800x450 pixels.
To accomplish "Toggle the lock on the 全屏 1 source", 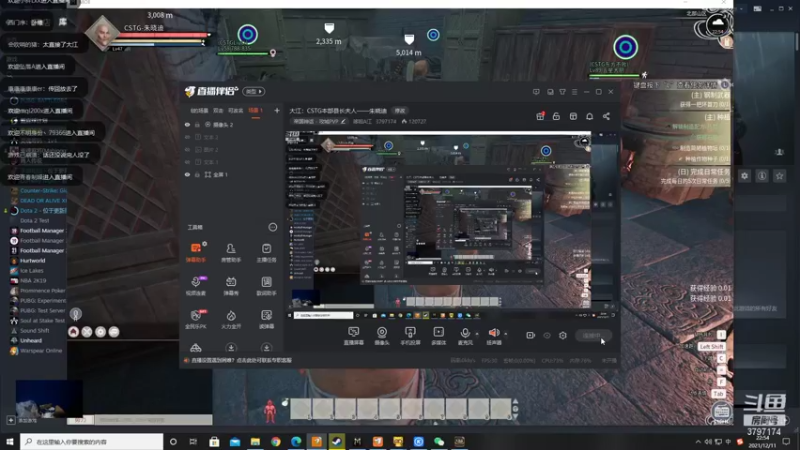I will (197, 174).
